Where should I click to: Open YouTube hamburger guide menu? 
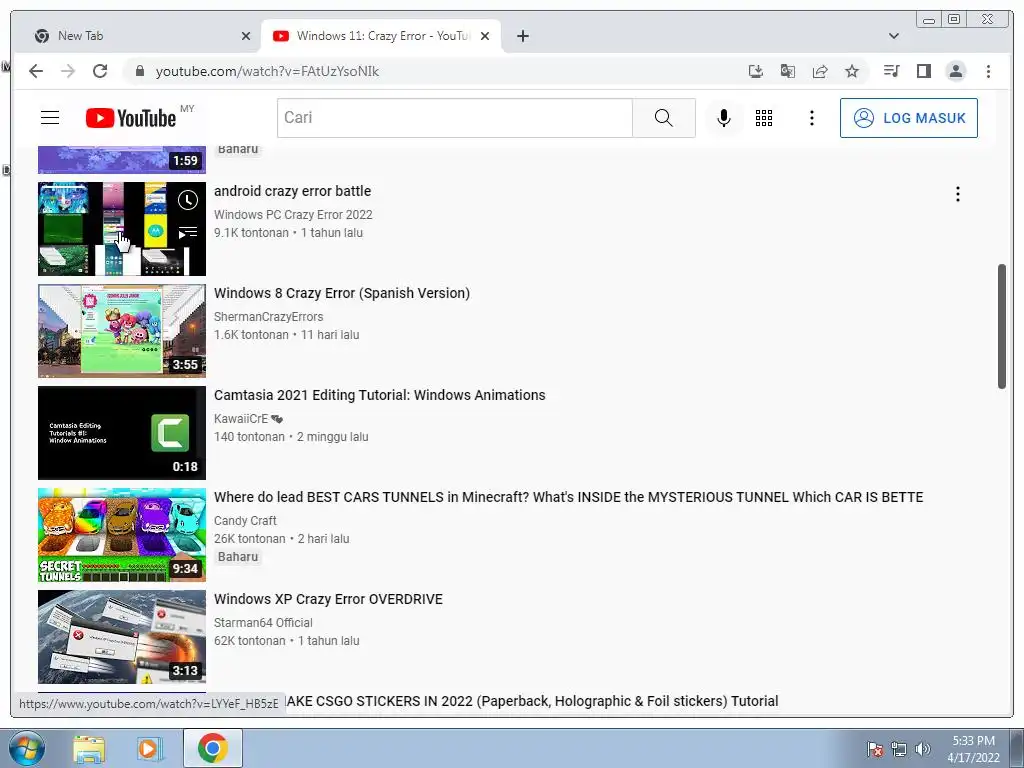50,118
